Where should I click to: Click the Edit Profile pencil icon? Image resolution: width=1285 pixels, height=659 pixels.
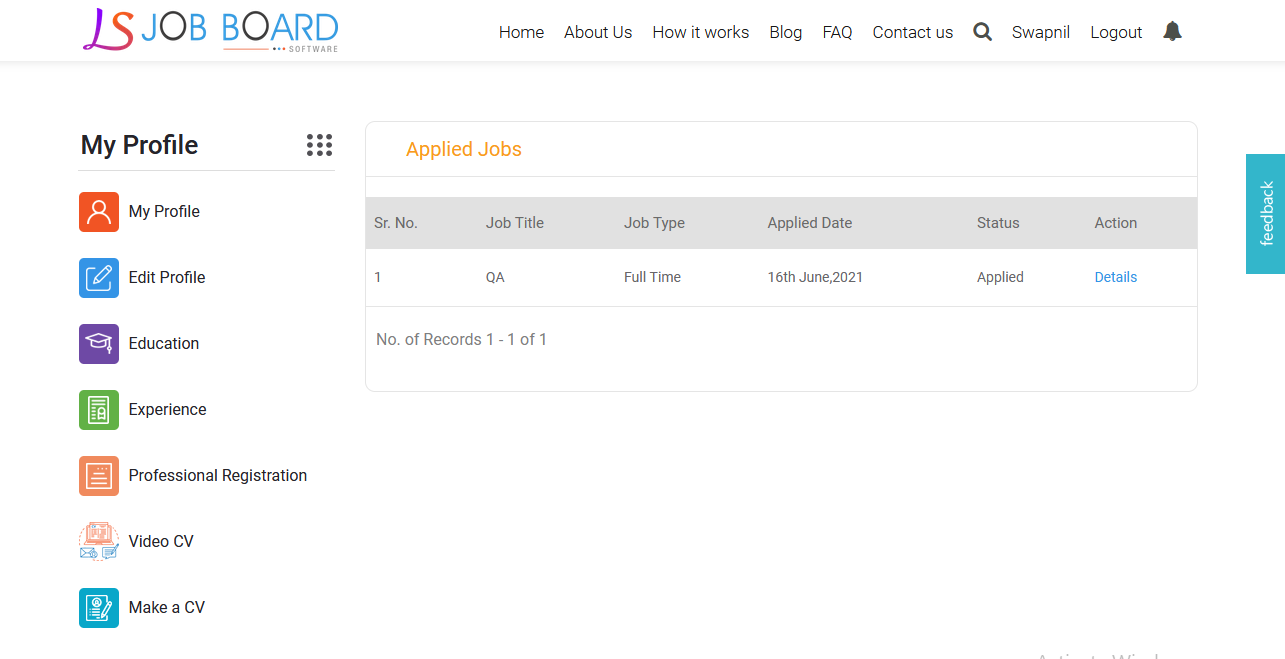coord(98,277)
